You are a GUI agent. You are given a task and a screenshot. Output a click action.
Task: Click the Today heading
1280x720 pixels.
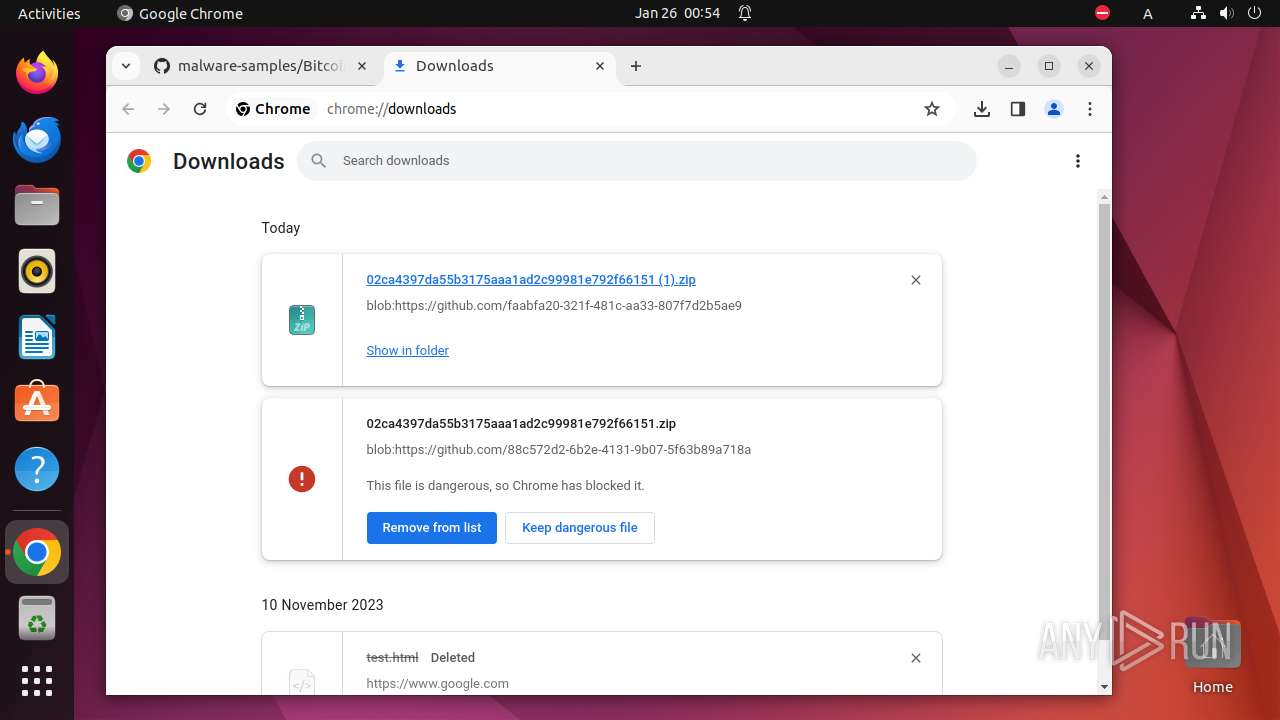[280, 228]
